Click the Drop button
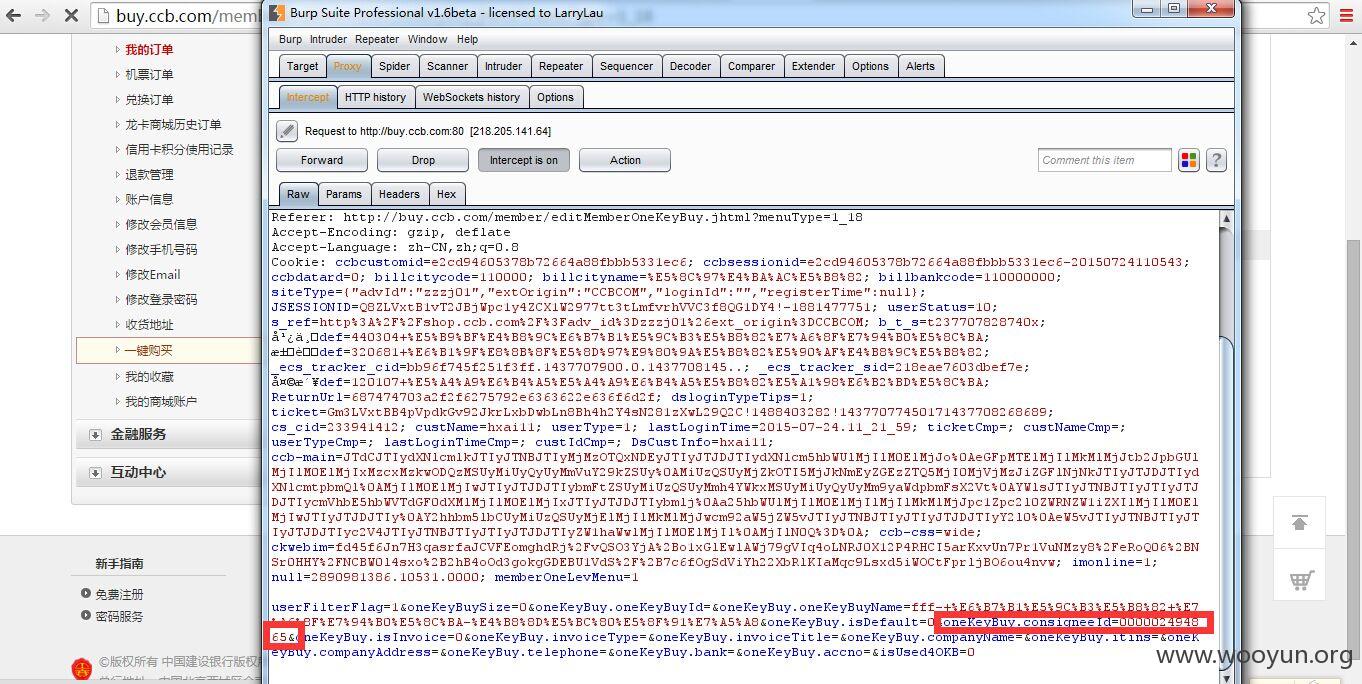This screenshot has width=1362, height=684. coord(423,160)
